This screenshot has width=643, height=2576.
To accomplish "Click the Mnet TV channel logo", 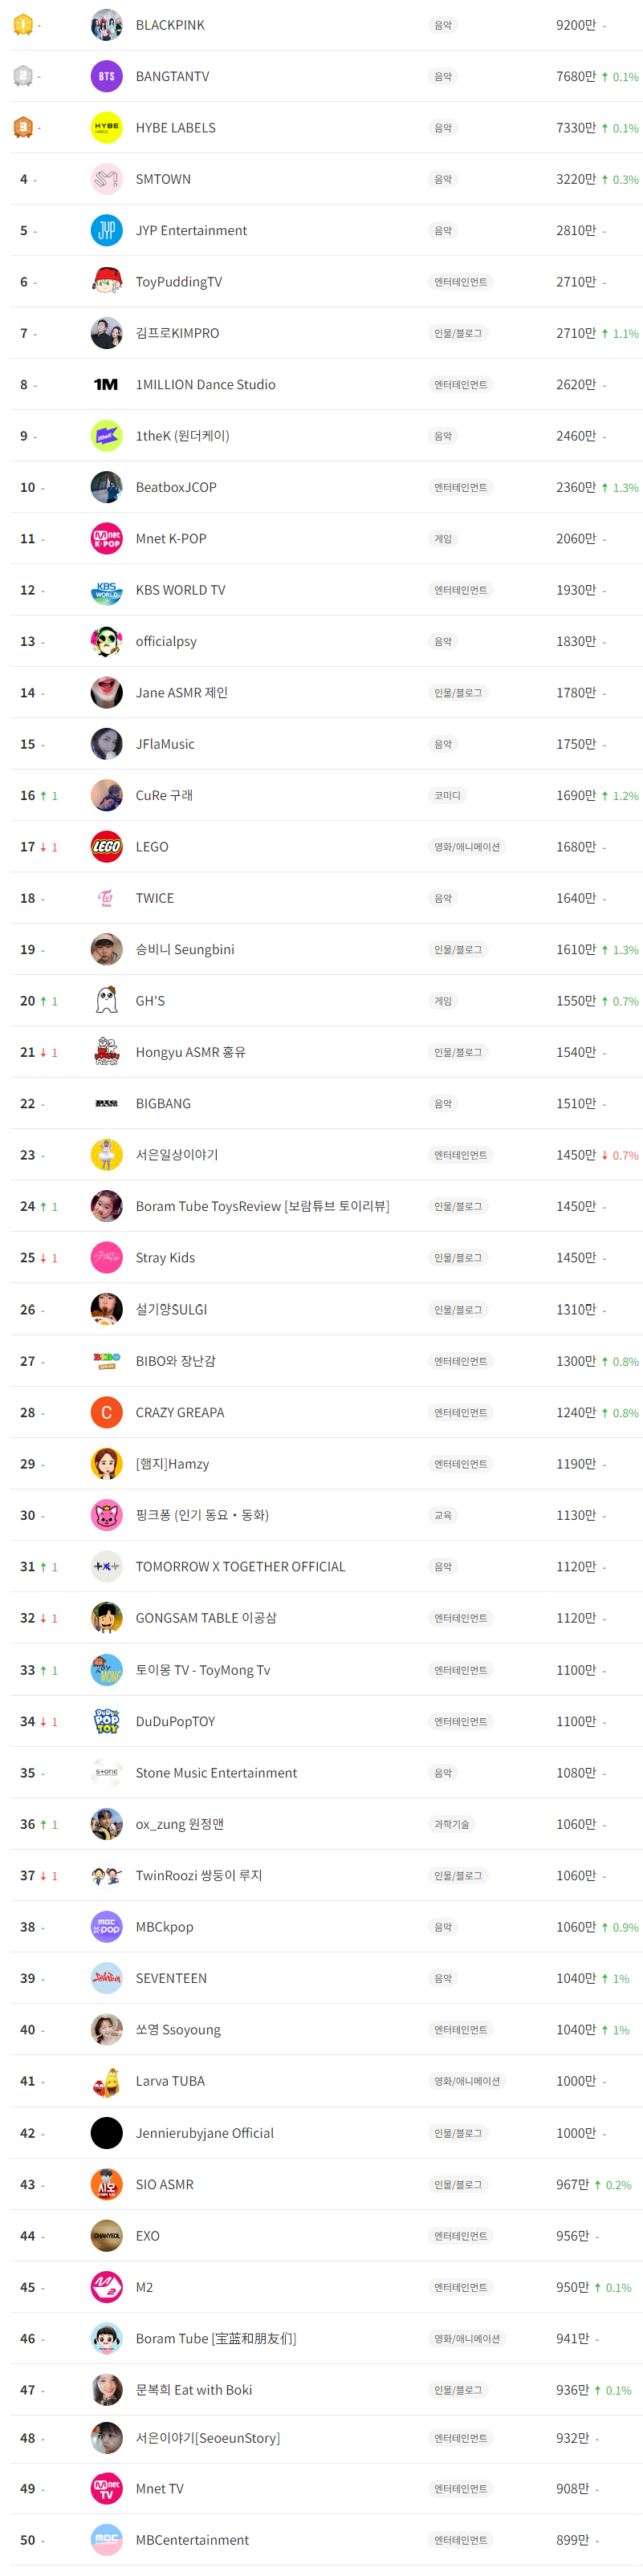I will (106, 2489).
